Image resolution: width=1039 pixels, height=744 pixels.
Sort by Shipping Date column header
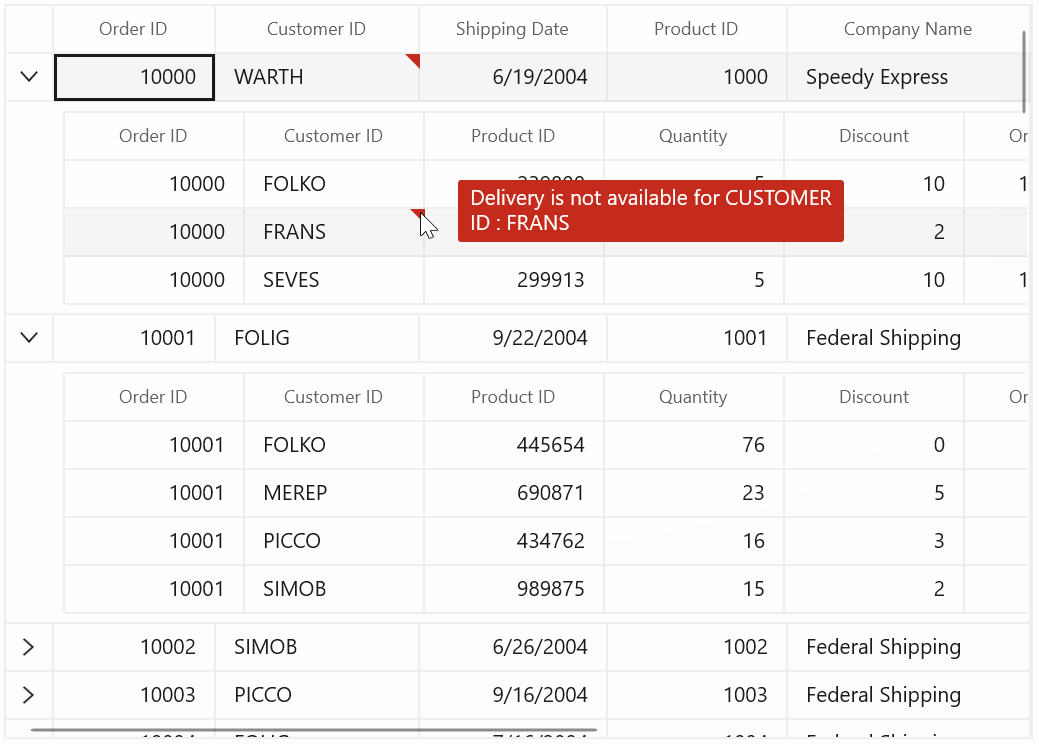tap(512, 29)
